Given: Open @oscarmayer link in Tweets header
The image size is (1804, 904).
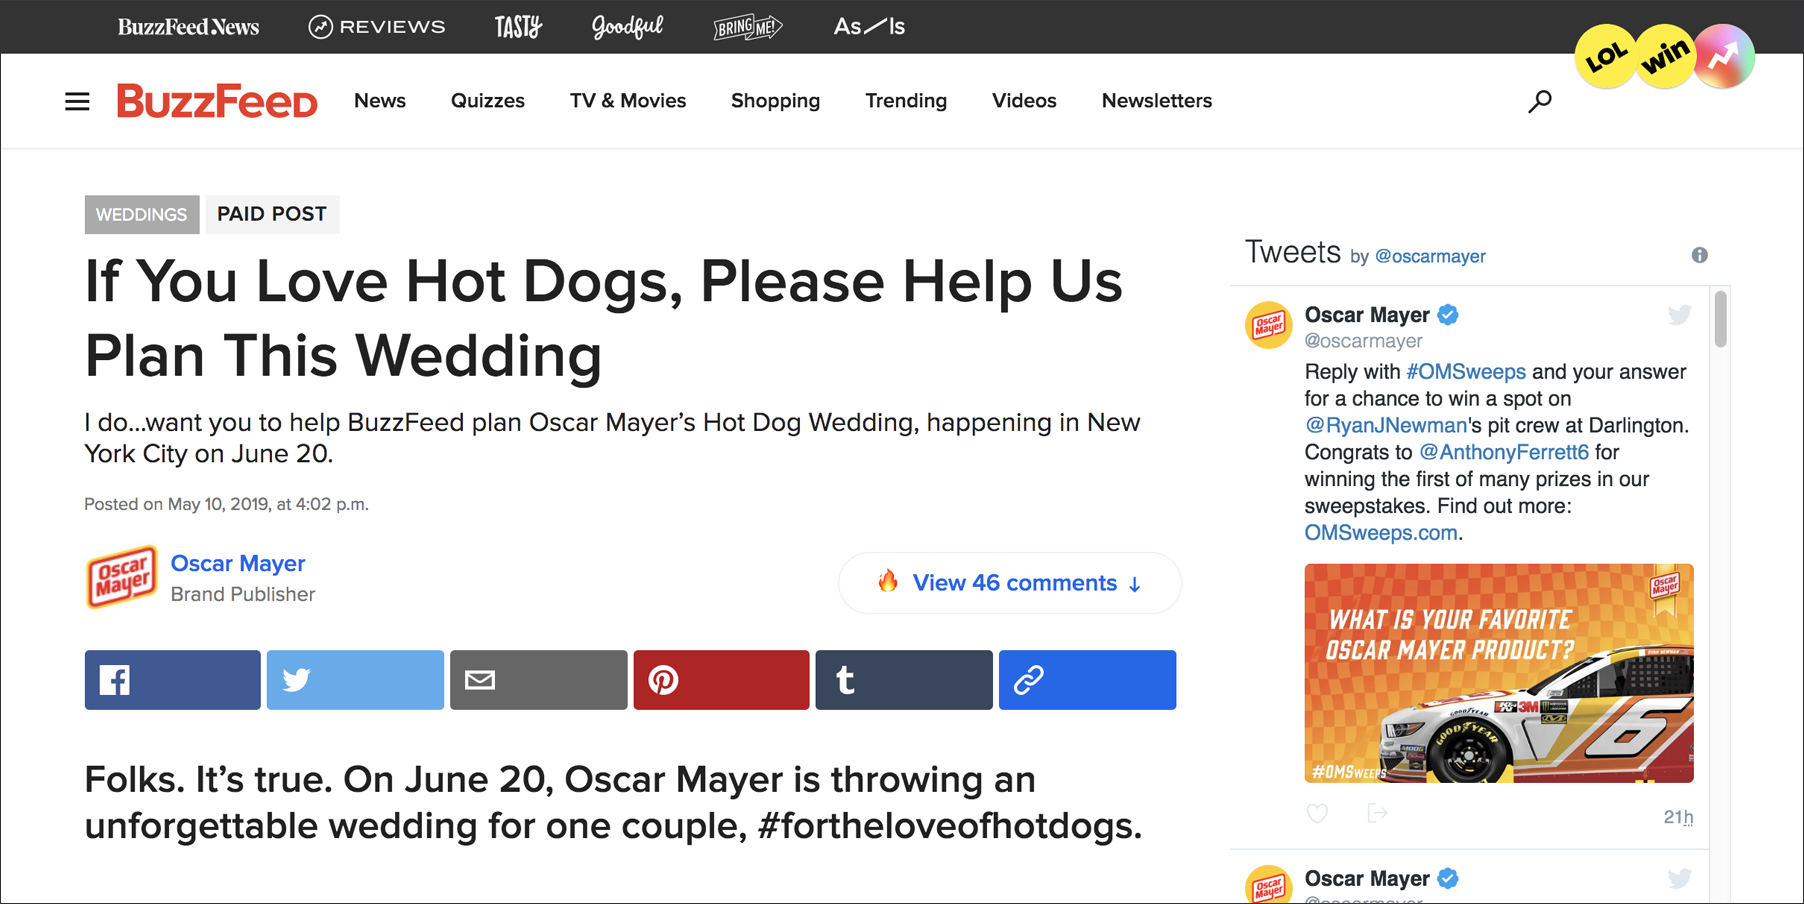Looking at the screenshot, I should coord(1430,256).
